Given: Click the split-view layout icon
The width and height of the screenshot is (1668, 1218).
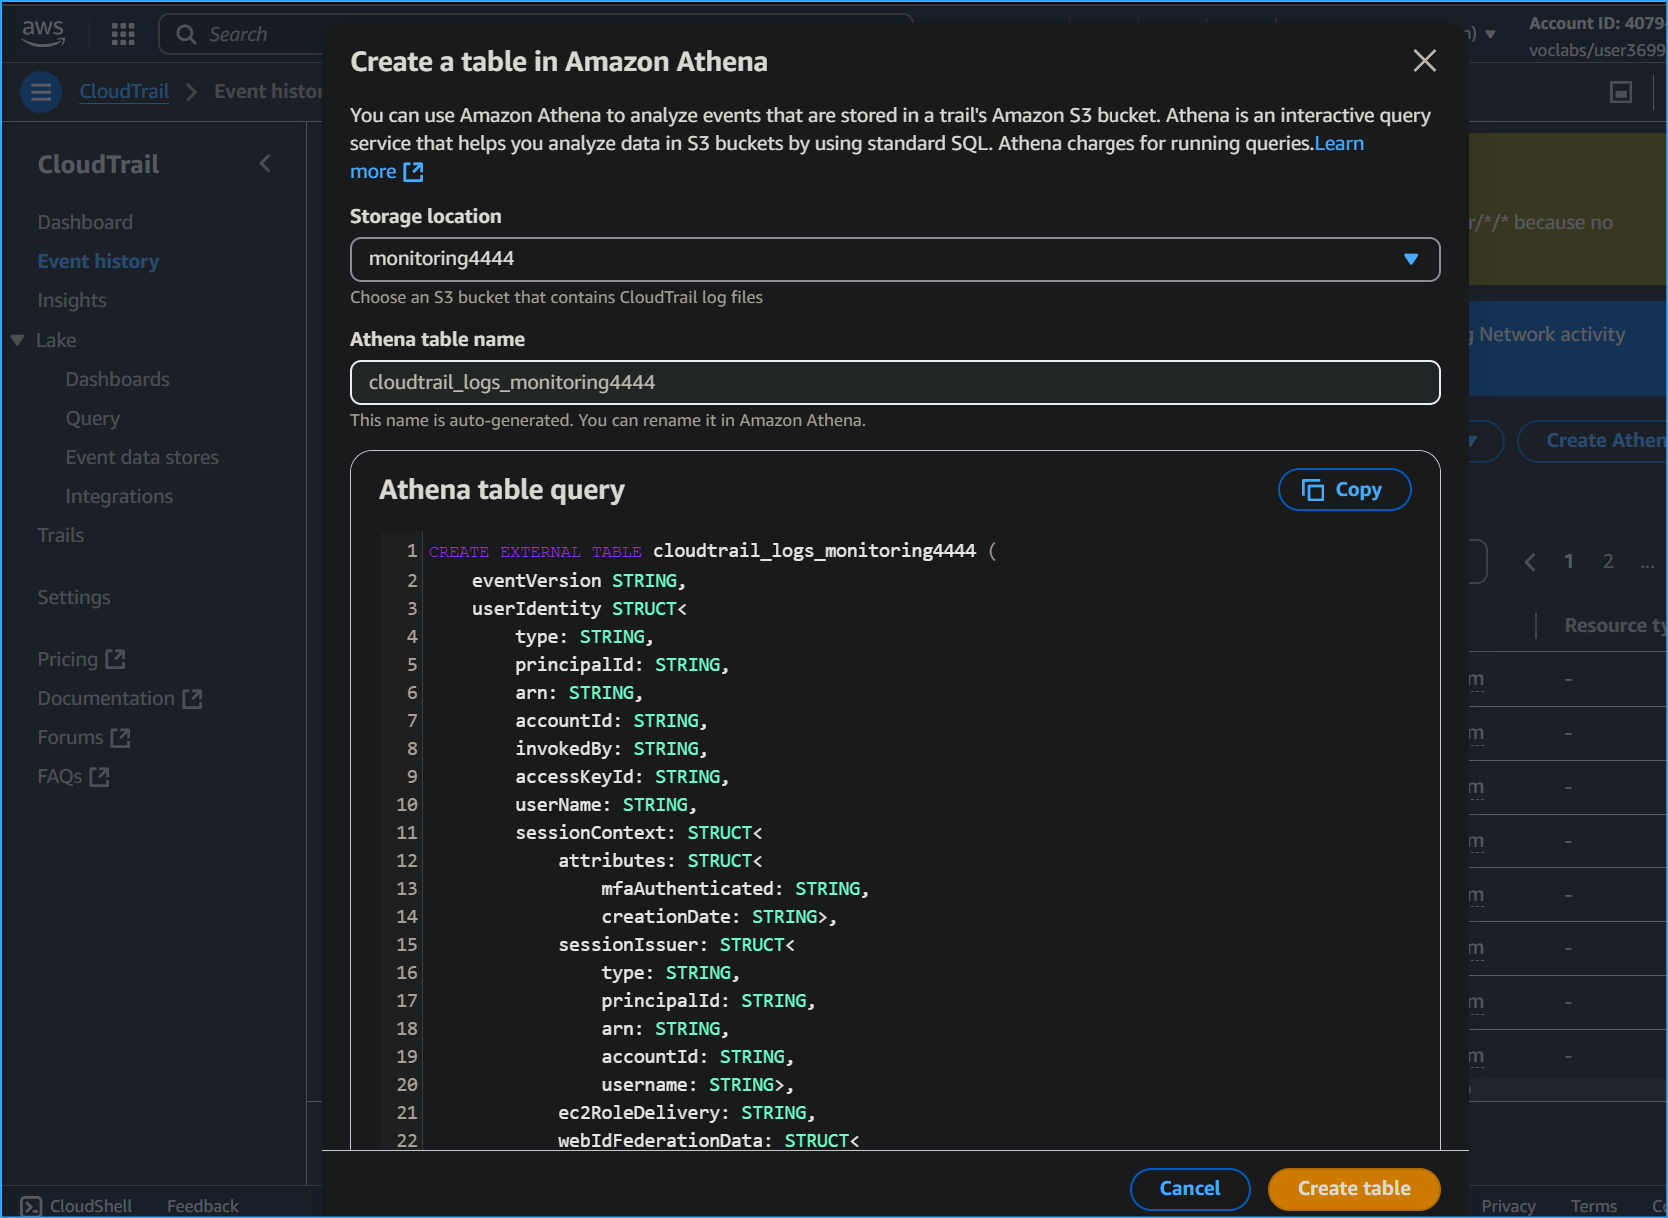Looking at the screenshot, I should [x=1620, y=91].
